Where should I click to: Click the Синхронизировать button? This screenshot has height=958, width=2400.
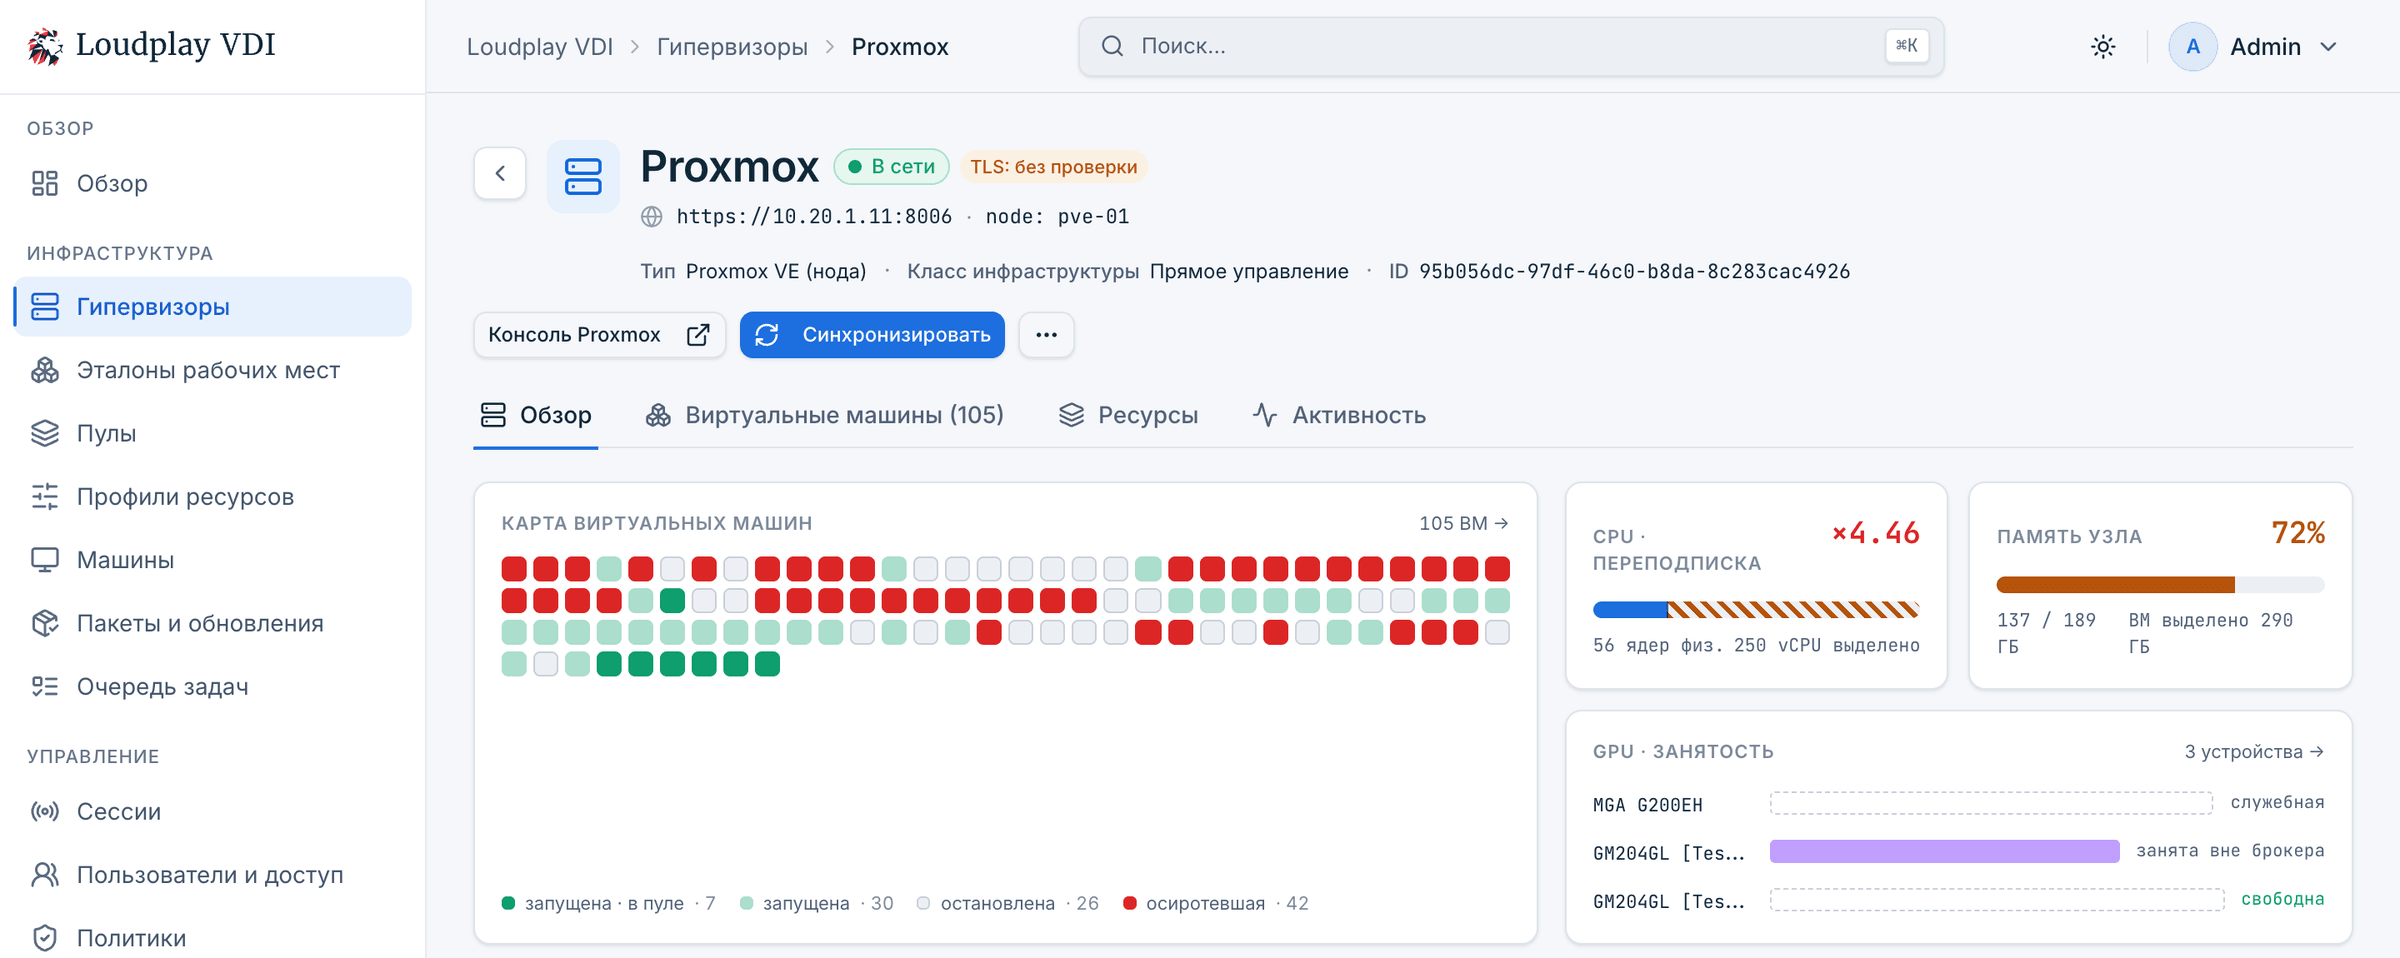click(872, 335)
